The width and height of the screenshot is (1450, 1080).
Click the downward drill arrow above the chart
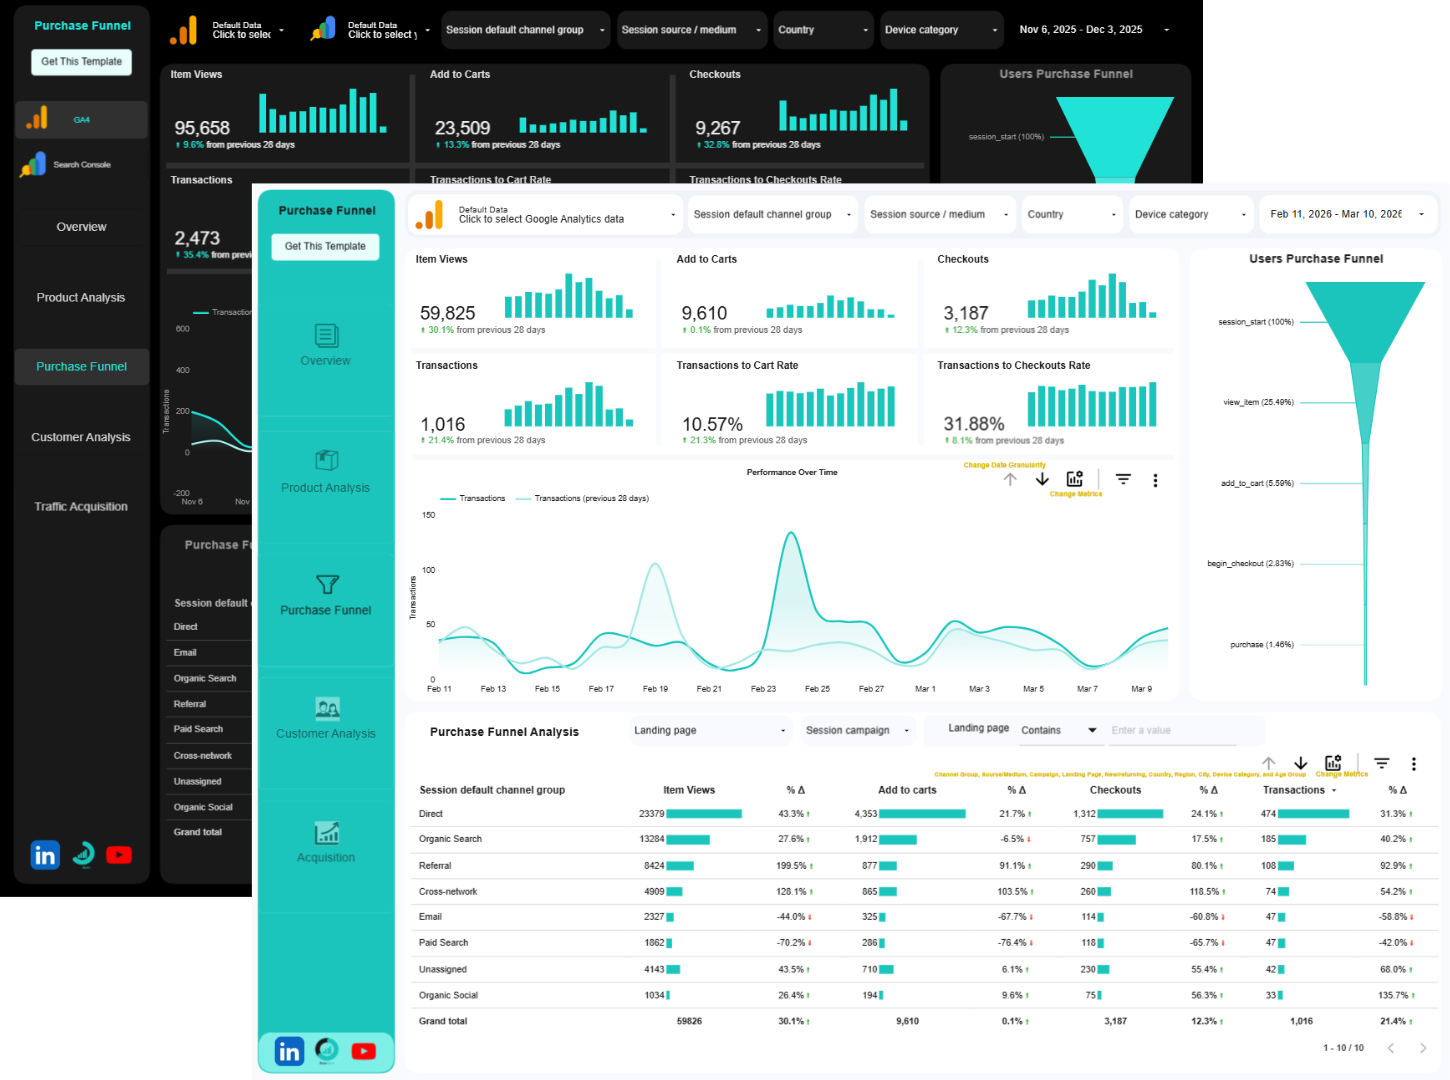coord(1041,479)
